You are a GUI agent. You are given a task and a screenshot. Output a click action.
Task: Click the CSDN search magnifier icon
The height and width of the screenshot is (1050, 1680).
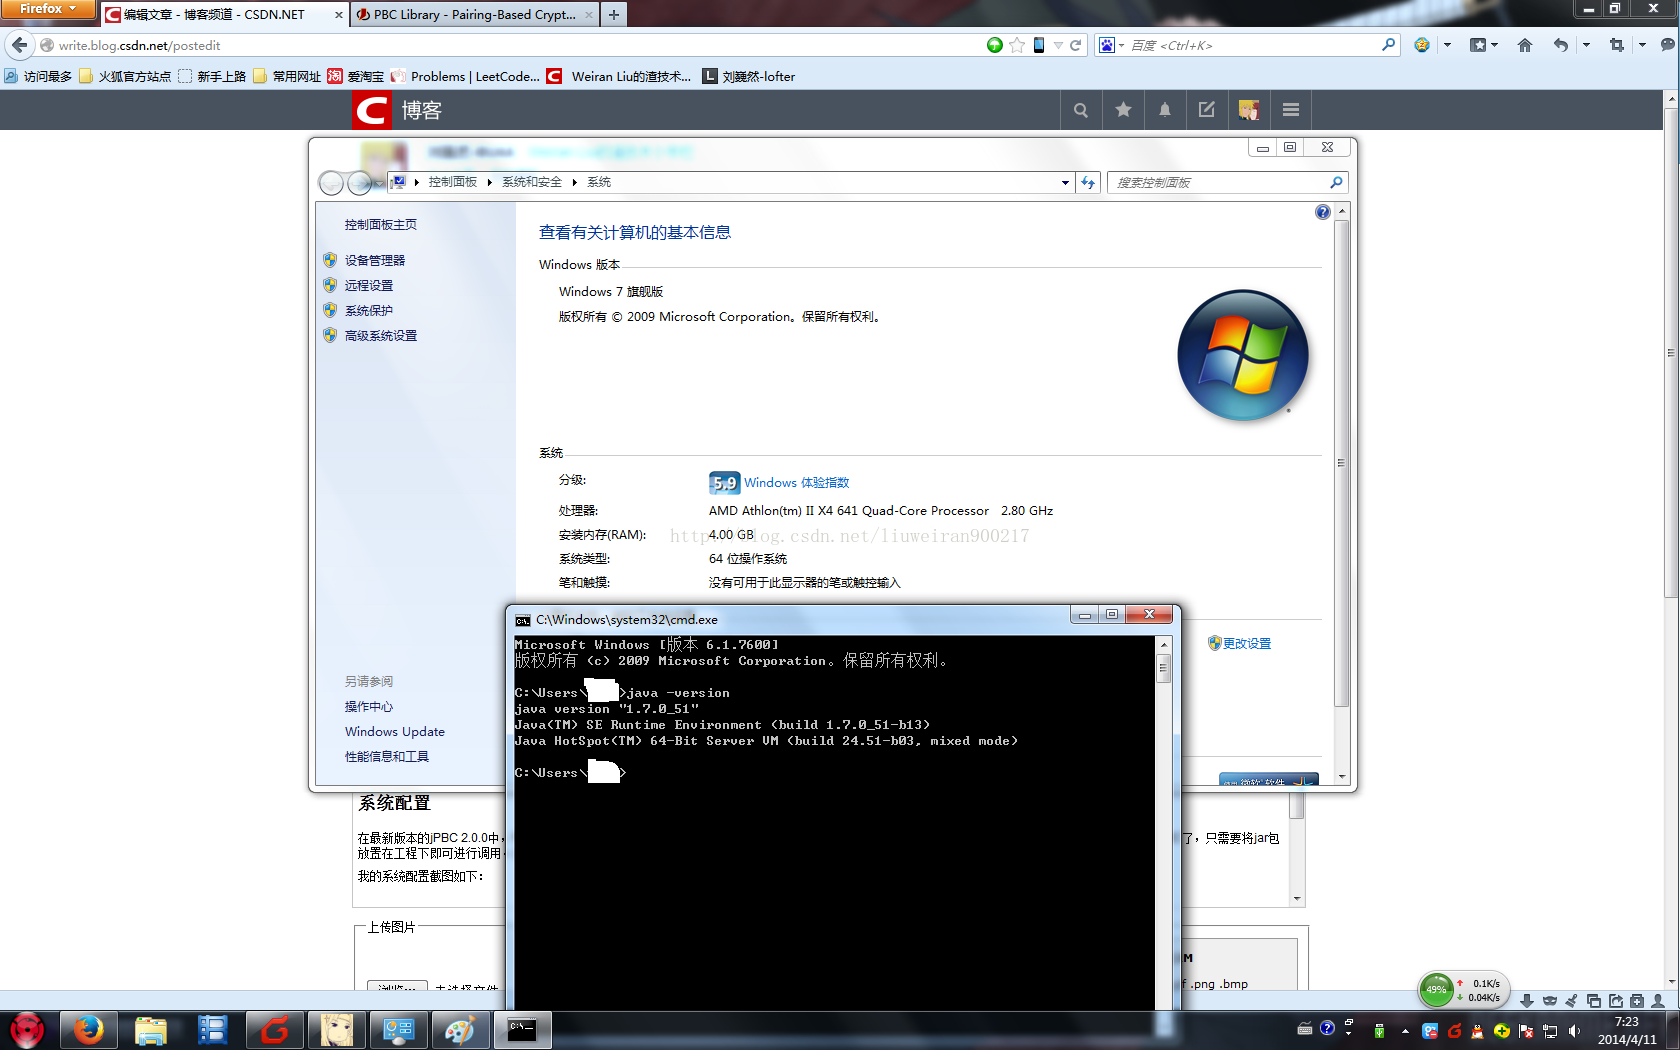click(1081, 110)
